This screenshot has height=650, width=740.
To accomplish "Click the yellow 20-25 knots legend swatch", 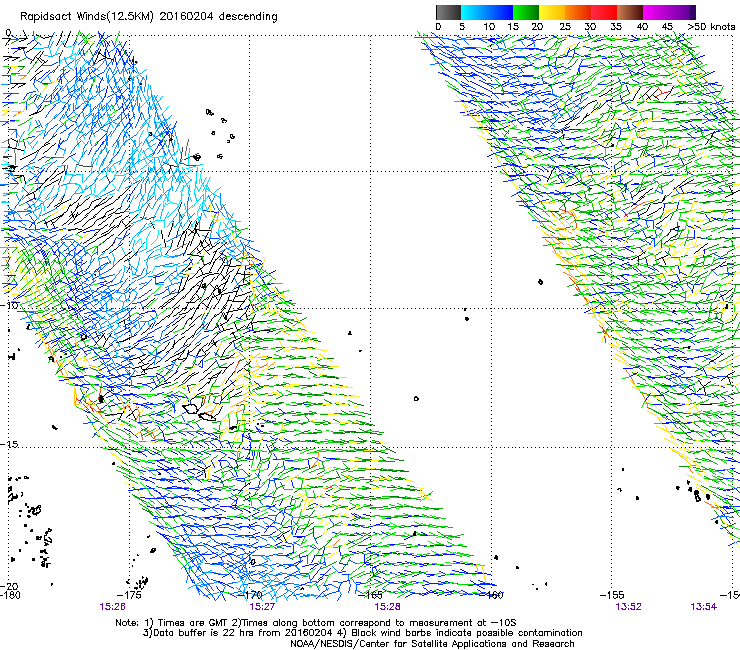I will tap(552, 12).
